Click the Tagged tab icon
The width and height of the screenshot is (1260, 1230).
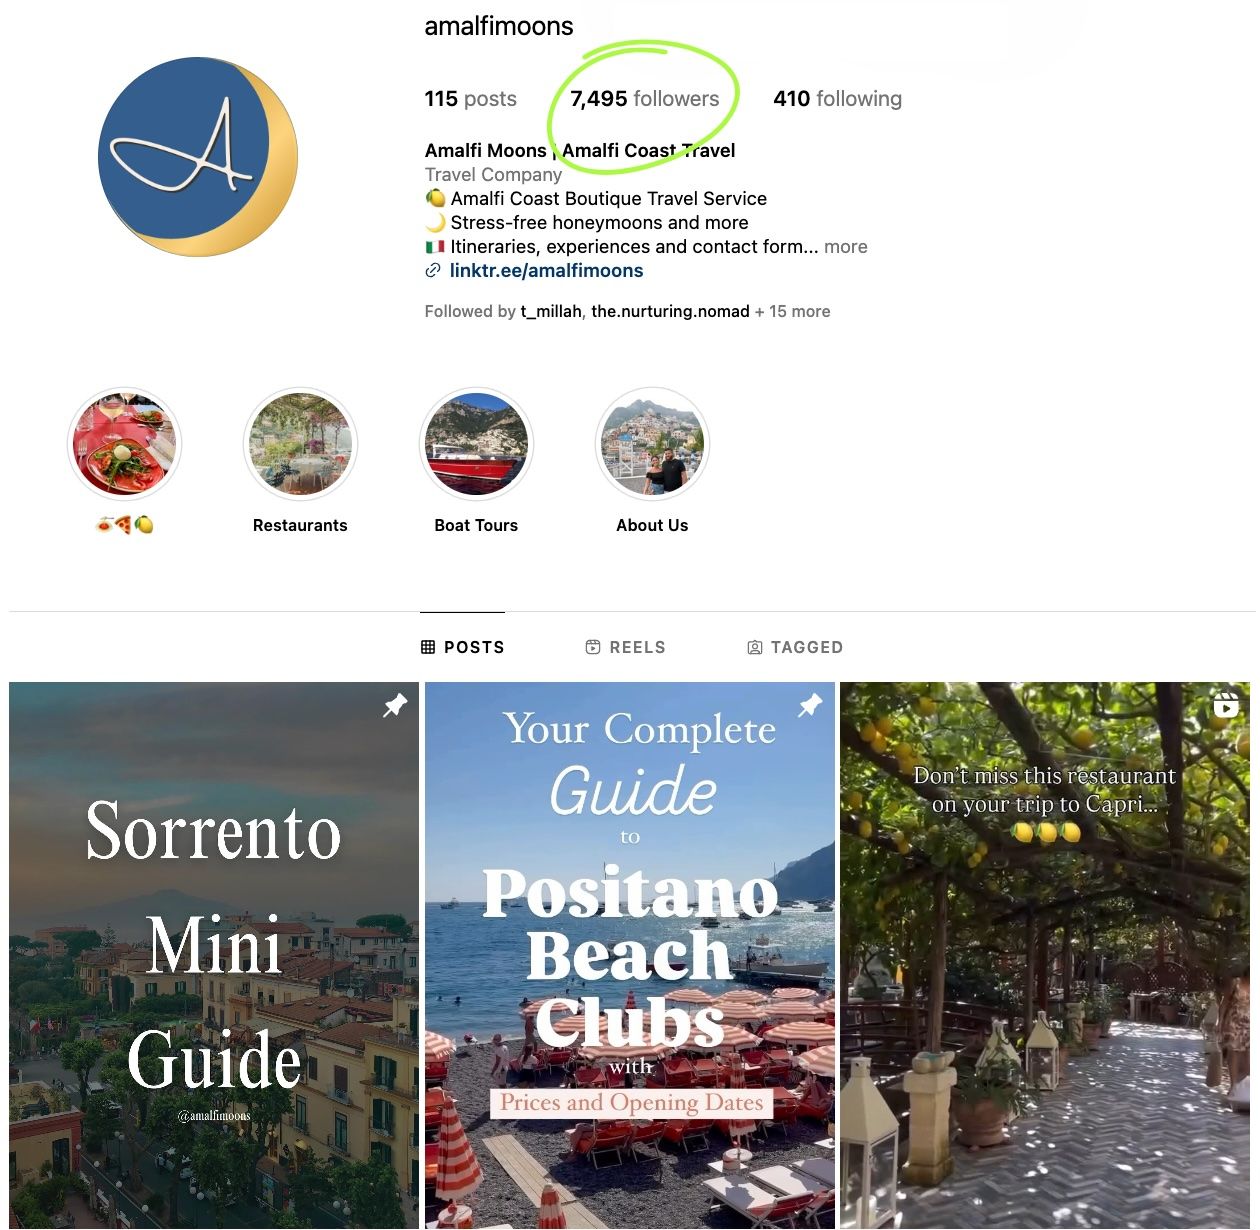755,647
